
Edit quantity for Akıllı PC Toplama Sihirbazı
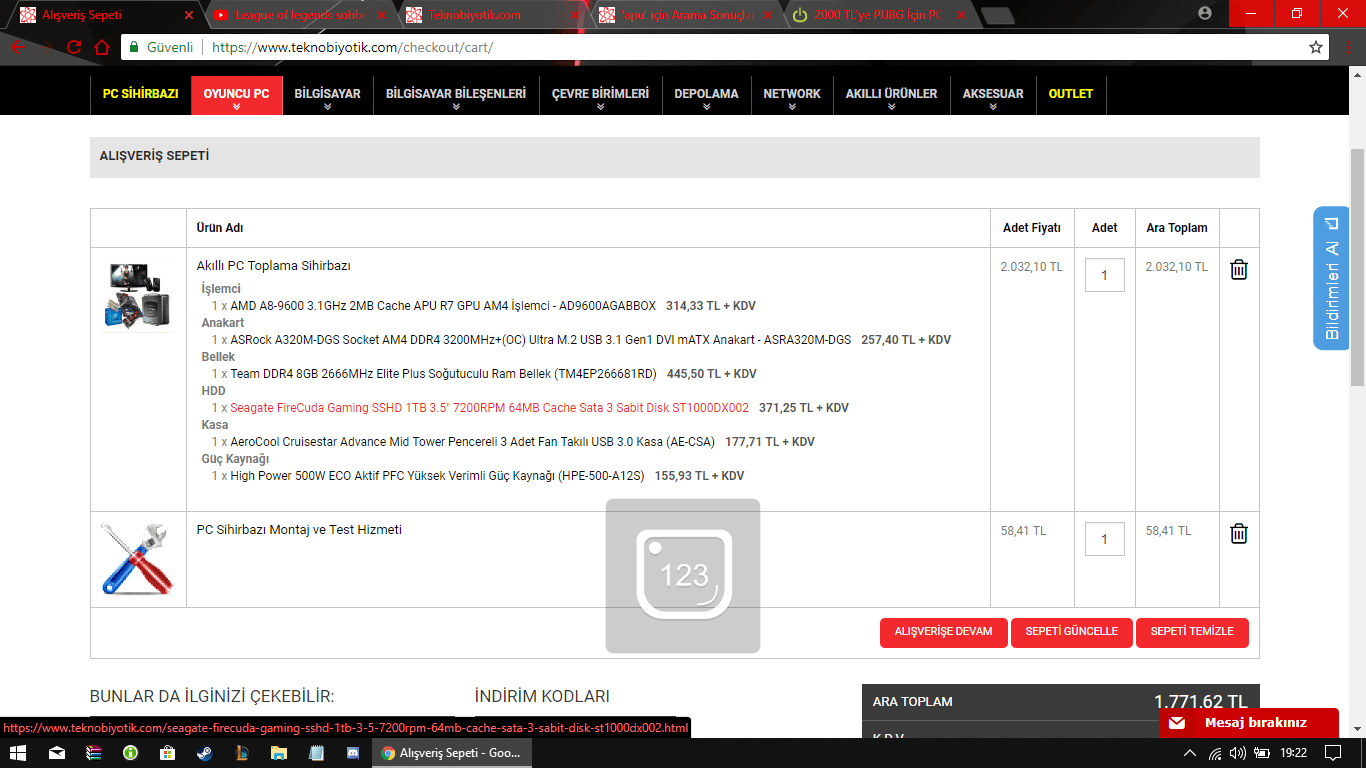1104,275
